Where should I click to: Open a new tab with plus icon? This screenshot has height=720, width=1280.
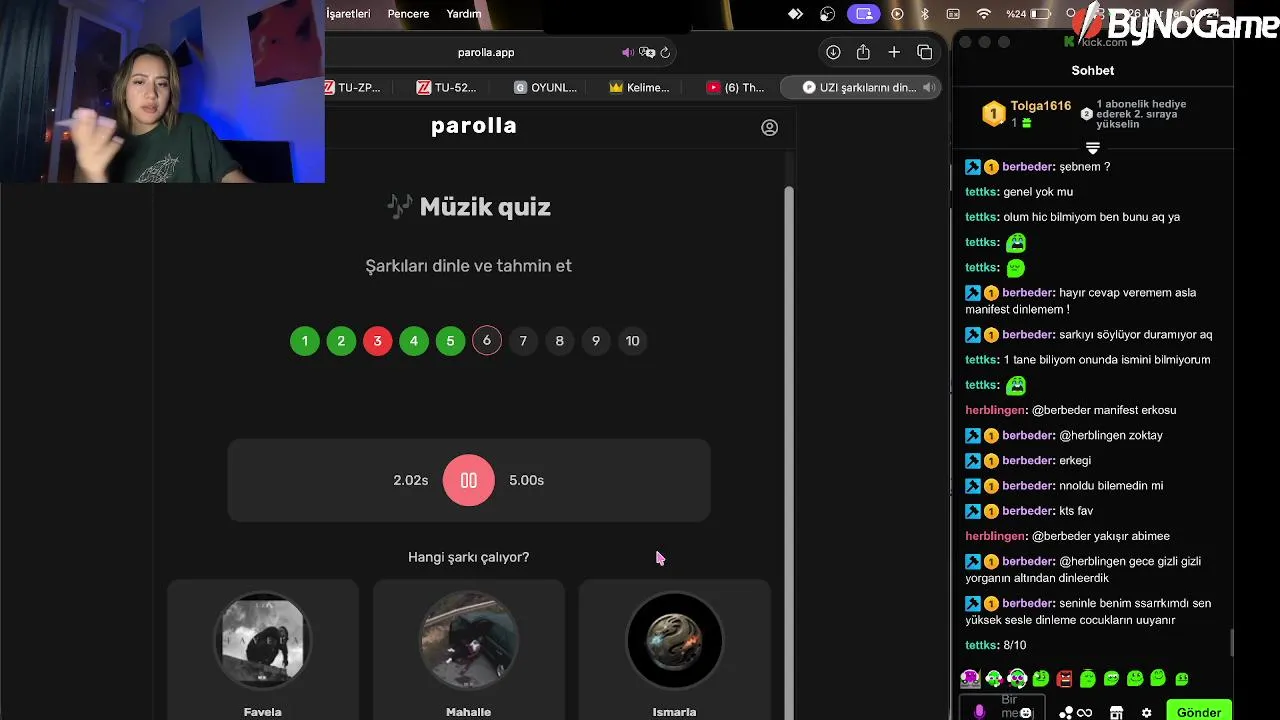tap(894, 52)
